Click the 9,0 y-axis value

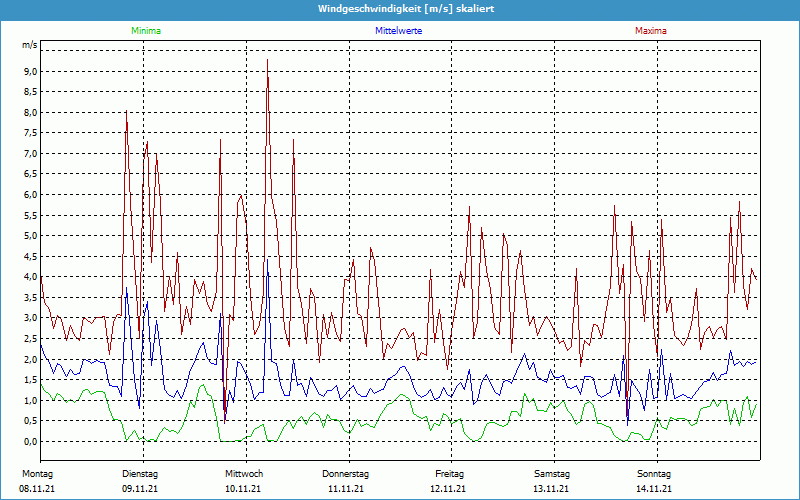click(31, 71)
